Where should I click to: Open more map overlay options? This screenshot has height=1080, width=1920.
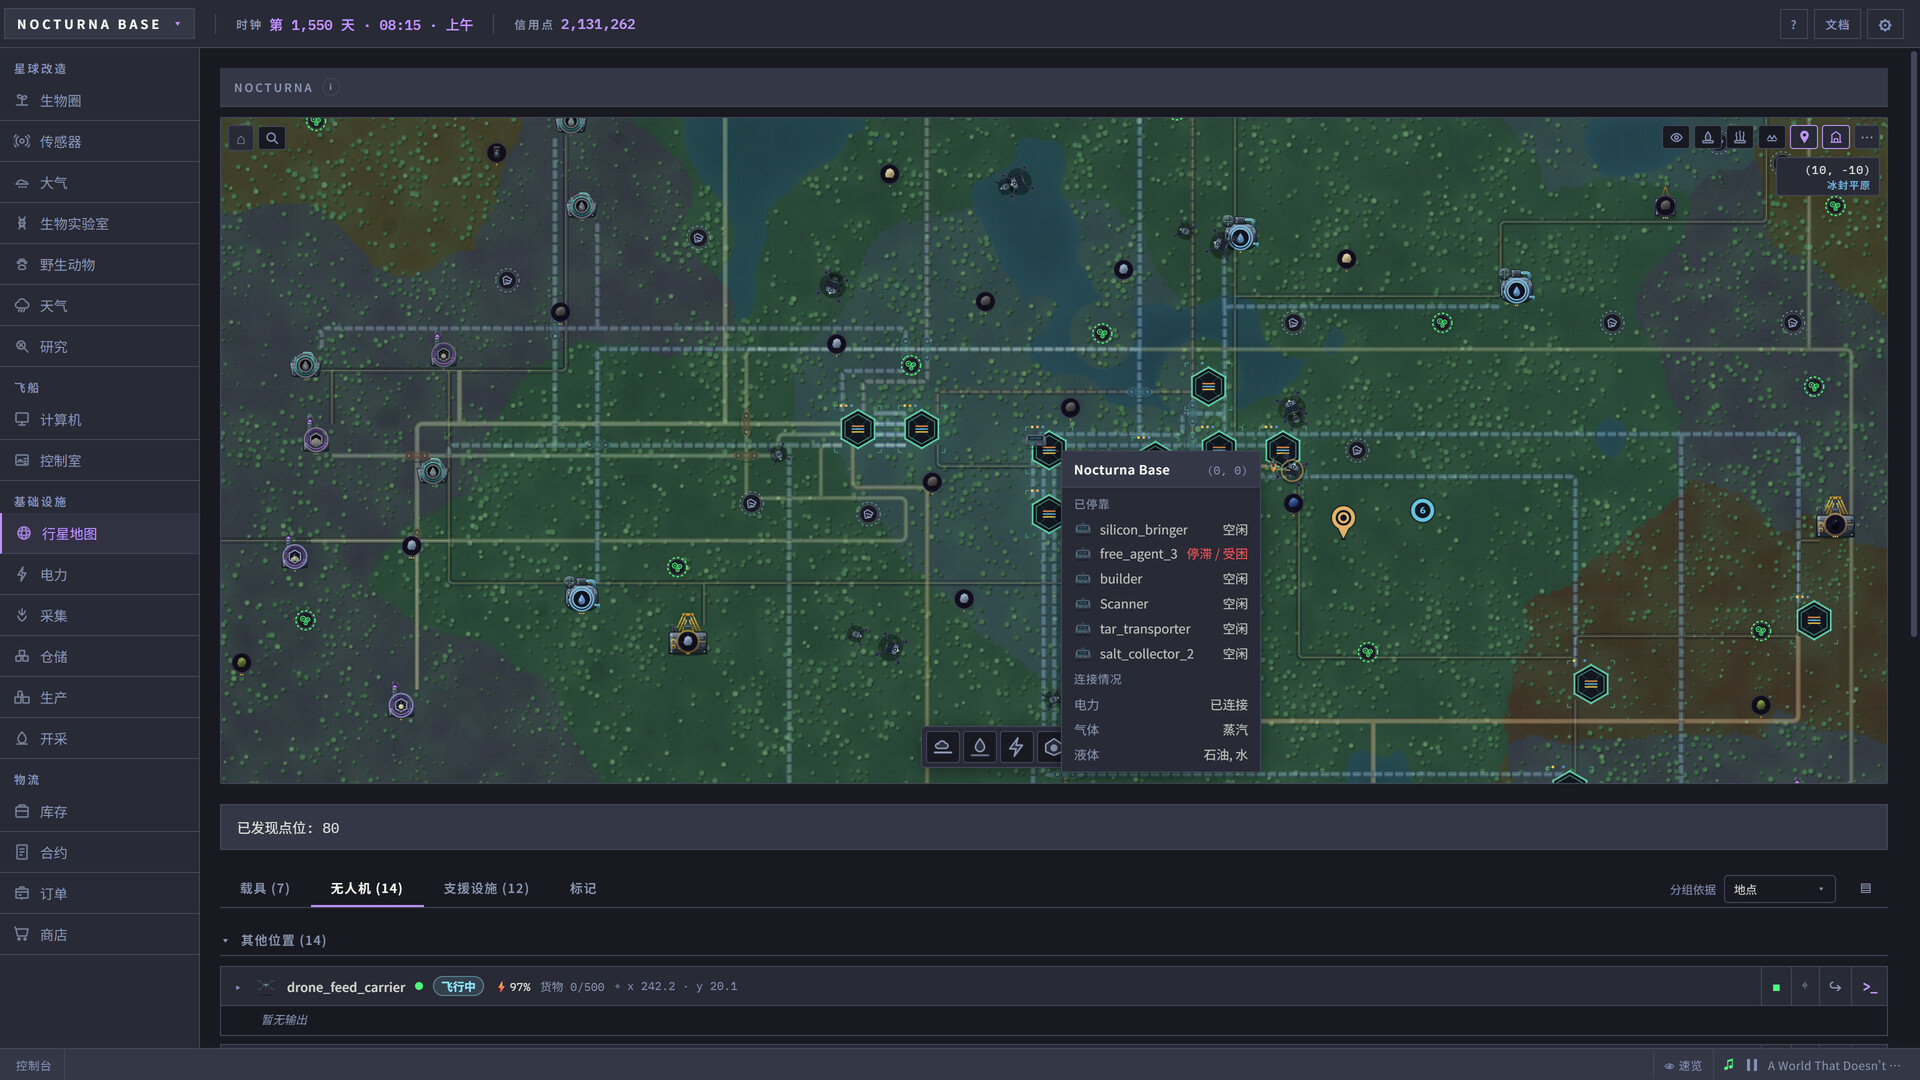[1867, 138]
